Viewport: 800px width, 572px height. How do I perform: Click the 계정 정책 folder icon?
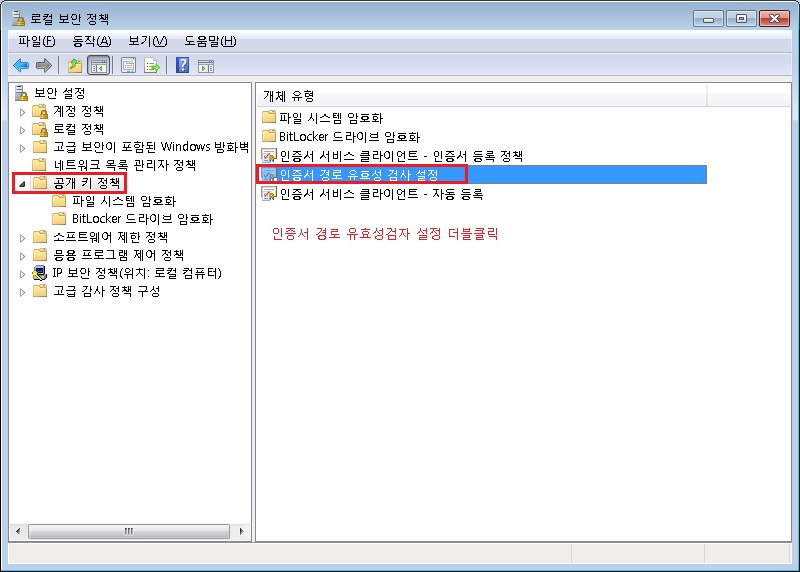pyautogui.click(x=40, y=111)
